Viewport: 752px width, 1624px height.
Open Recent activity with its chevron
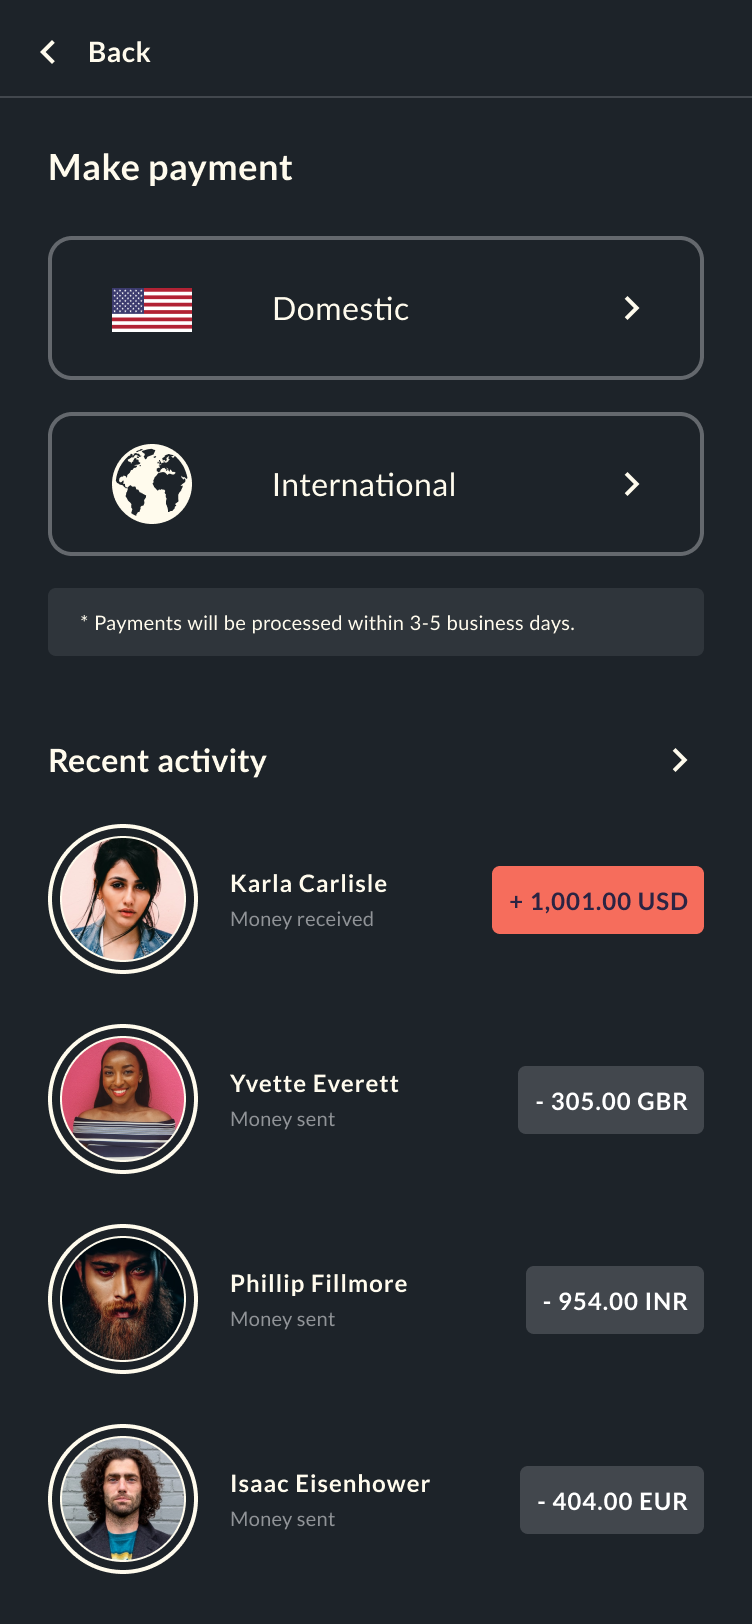click(x=680, y=760)
